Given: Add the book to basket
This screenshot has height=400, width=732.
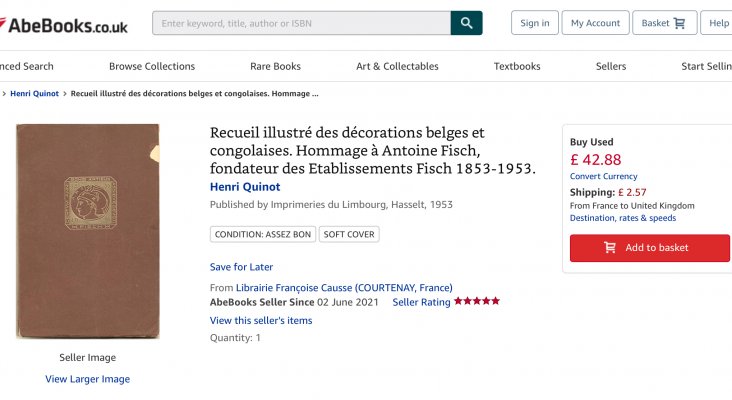Looking at the screenshot, I should 649,248.
